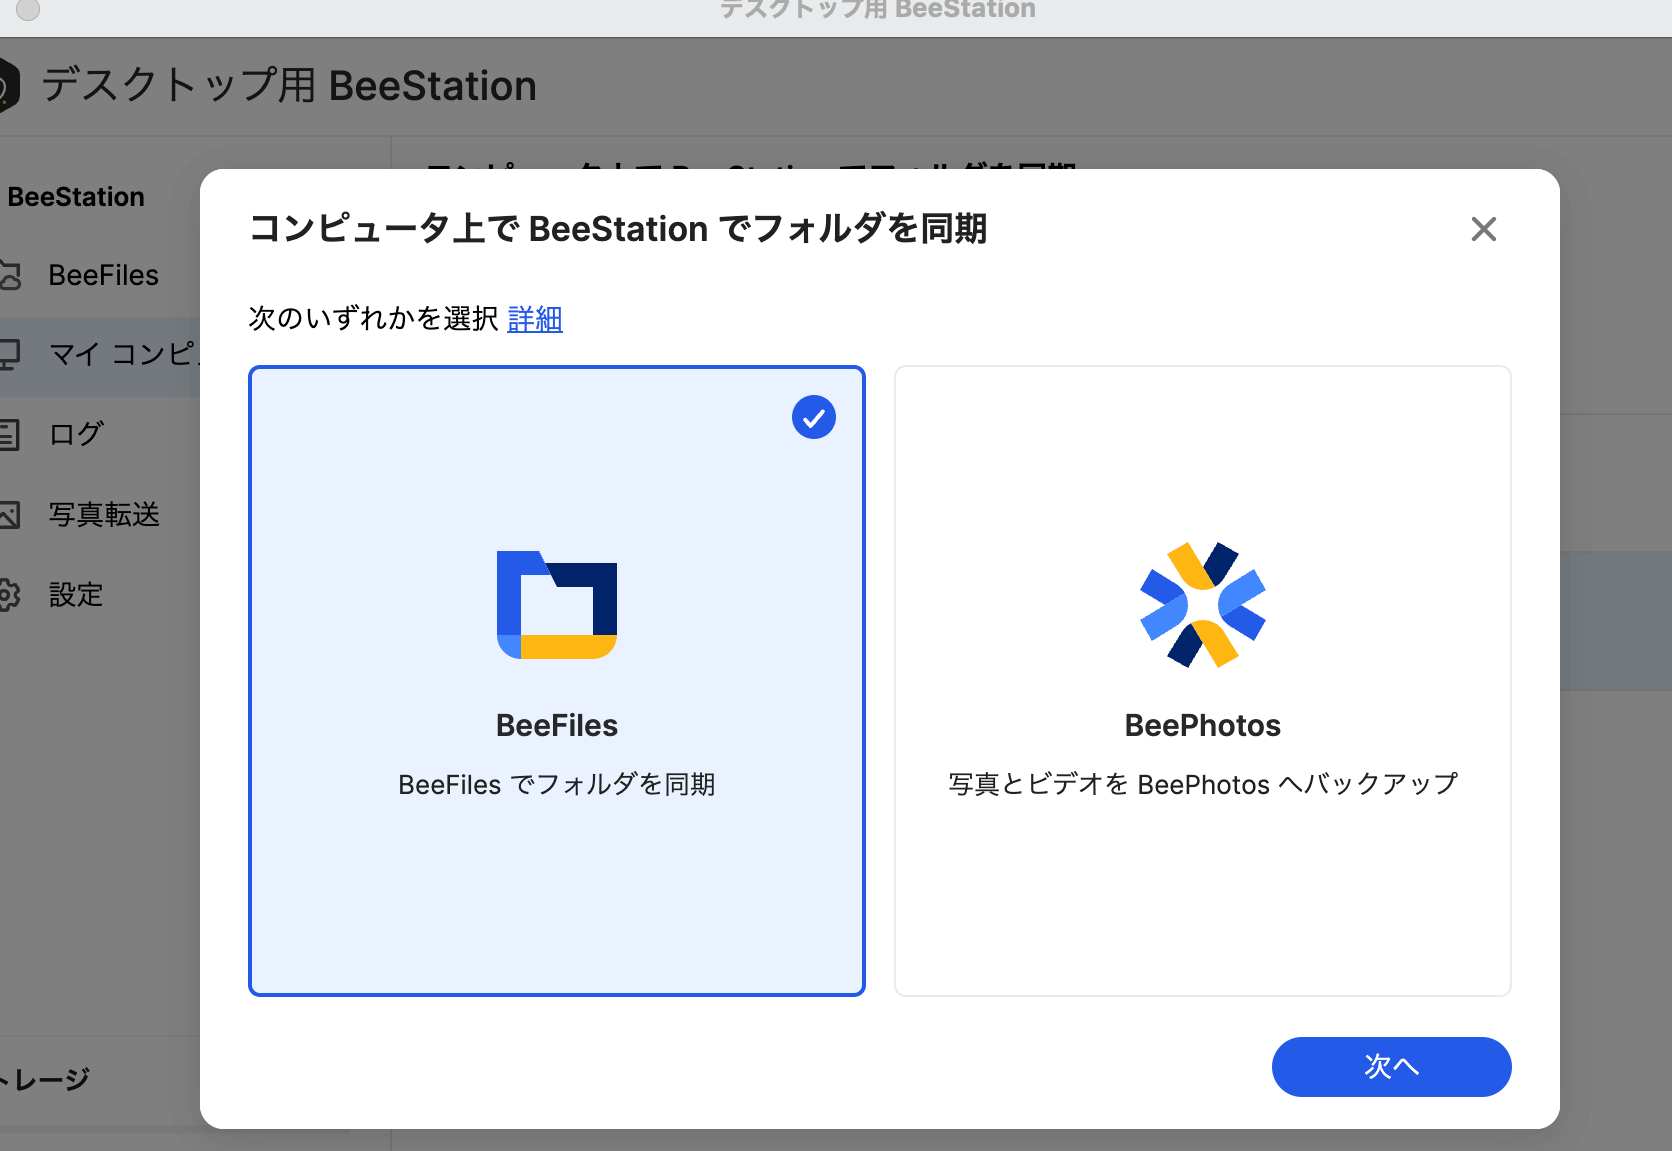Viewport: 1672px width, 1151px height.
Task: Click the 次へ next button
Action: [1392, 1067]
